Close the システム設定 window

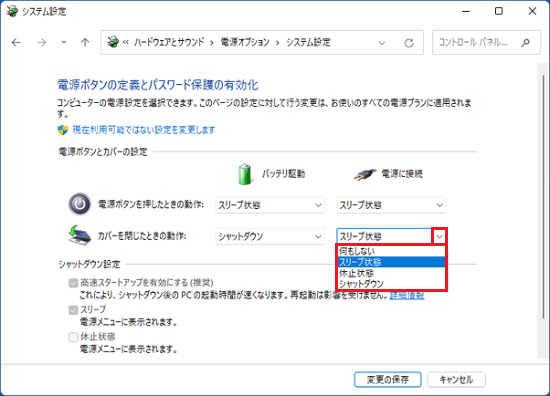point(532,11)
